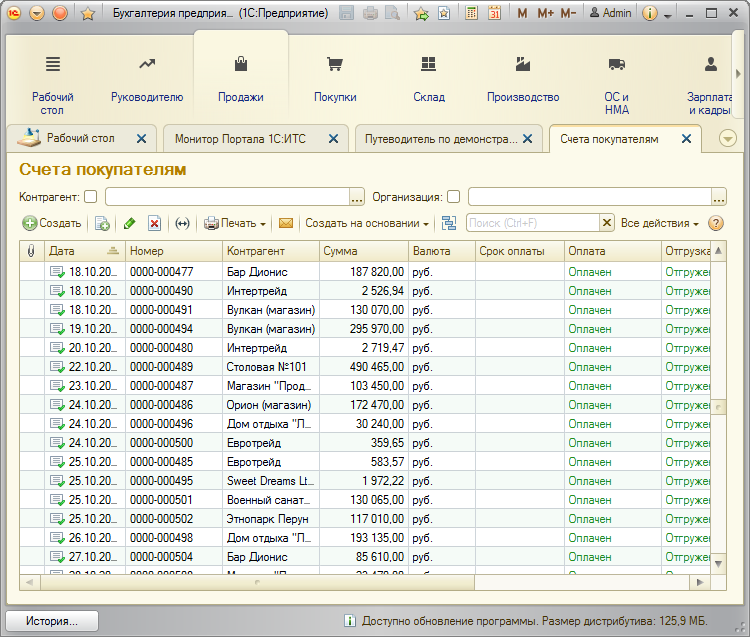Click the Контрагент filter input field
Image resolution: width=750 pixels, height=637 pixels.
[228, 197]
